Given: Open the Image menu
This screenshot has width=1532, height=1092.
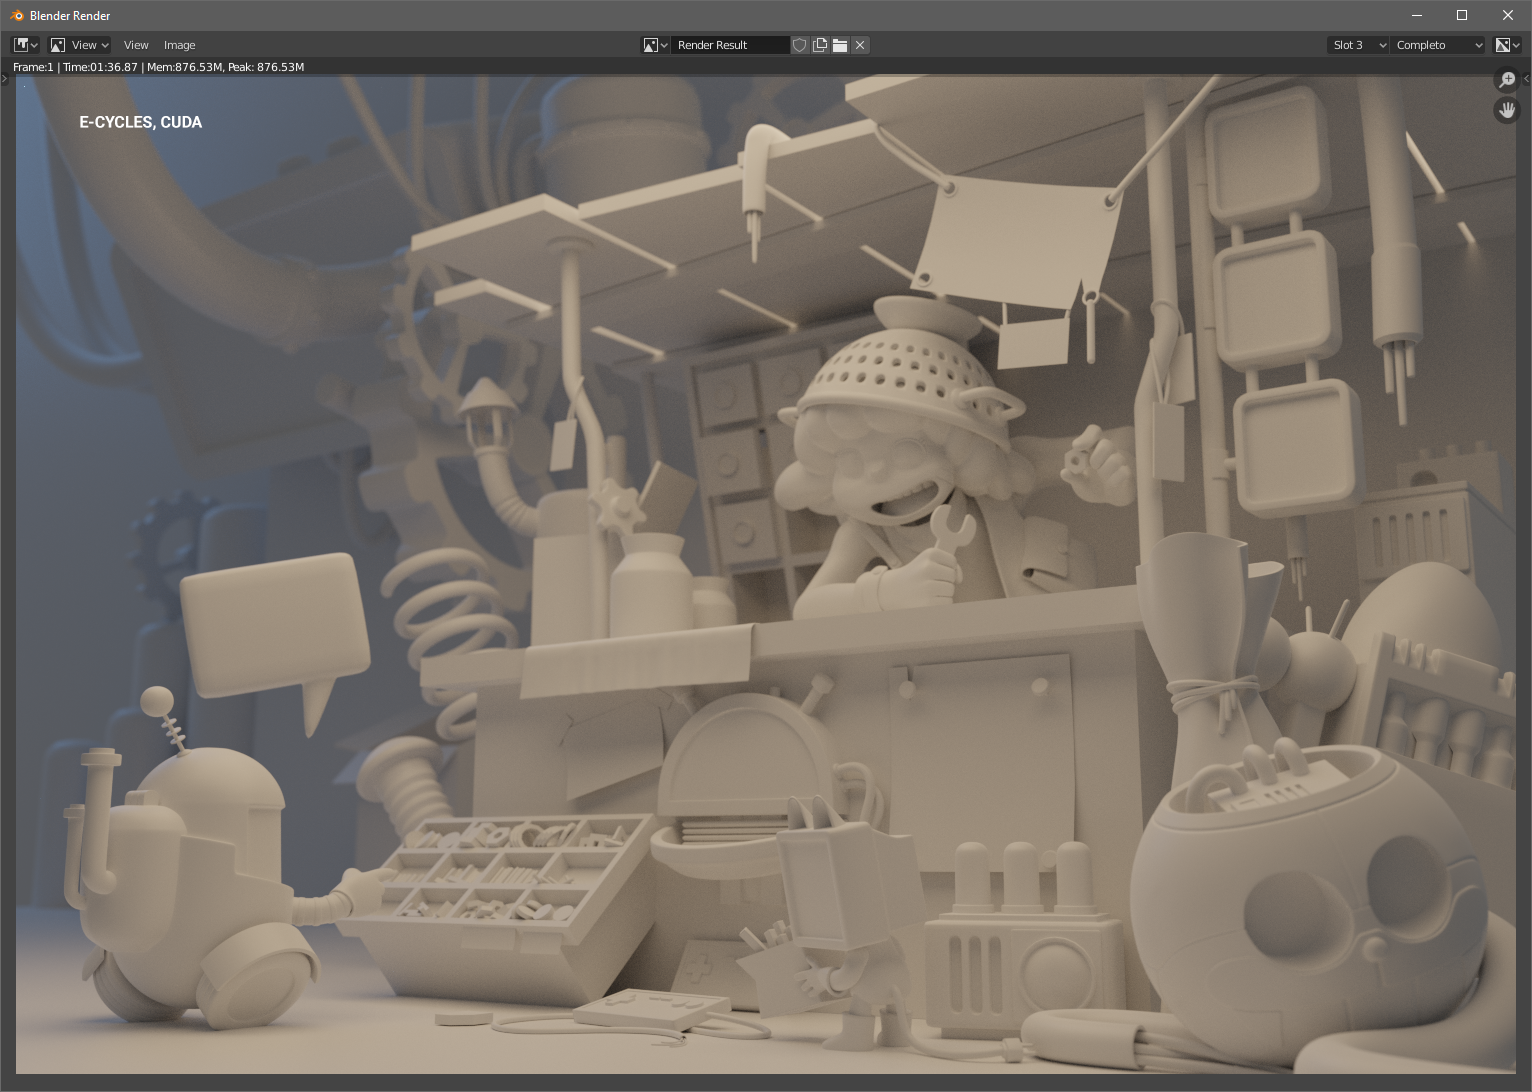Looking at the screenshot, I should point(180,45).
